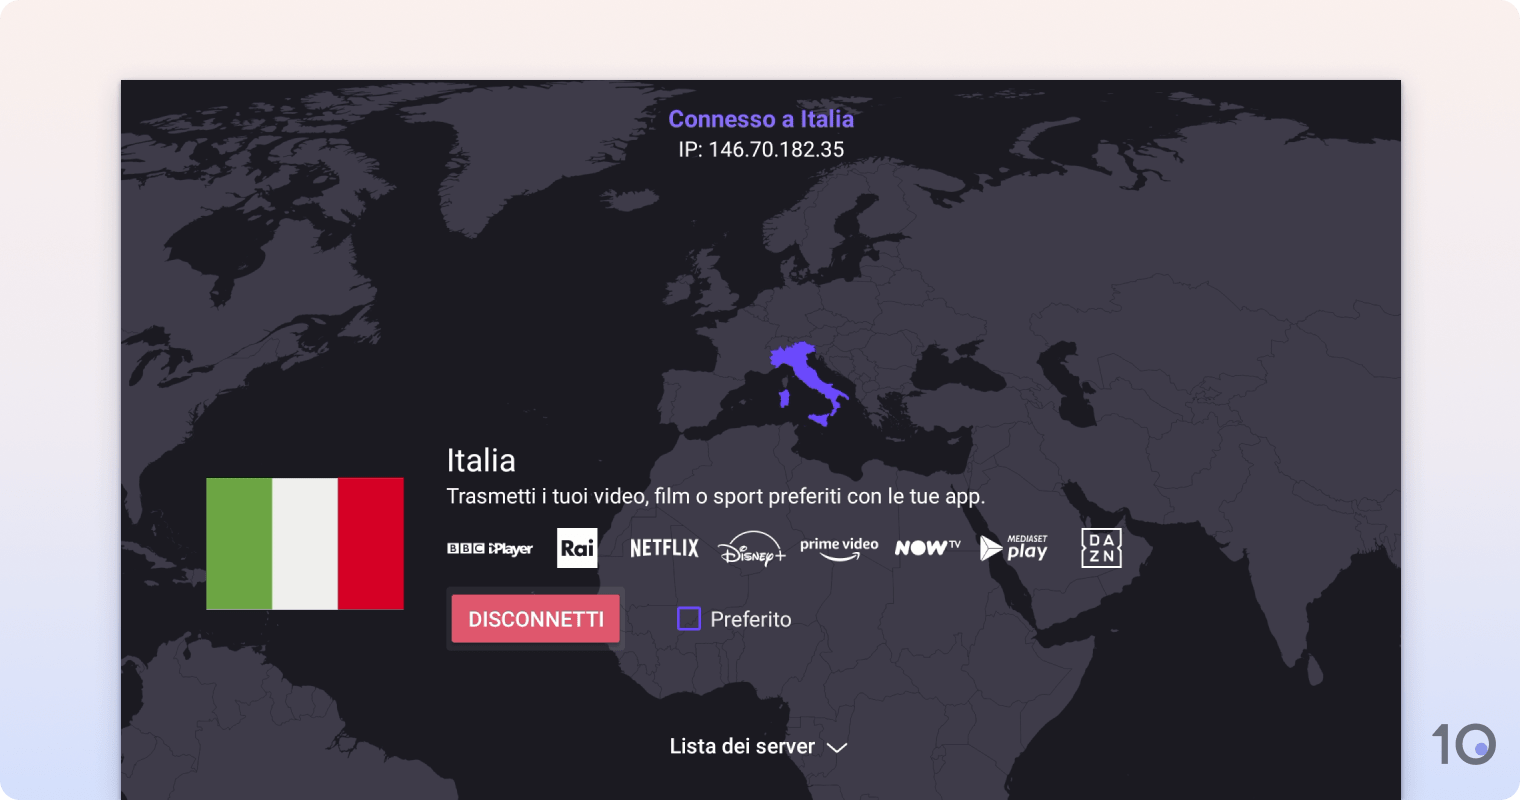Click the Netflix logo
Image resolution: width=1520 pixels, height=800 pixels.
pyautogui.click(x=664, y=547)
